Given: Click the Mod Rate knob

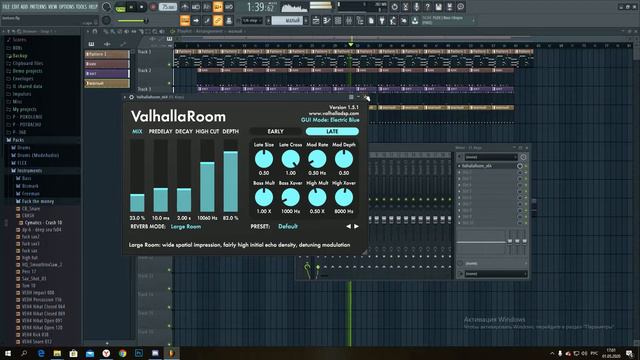Looking at the screenshot, I should point(317,159).
